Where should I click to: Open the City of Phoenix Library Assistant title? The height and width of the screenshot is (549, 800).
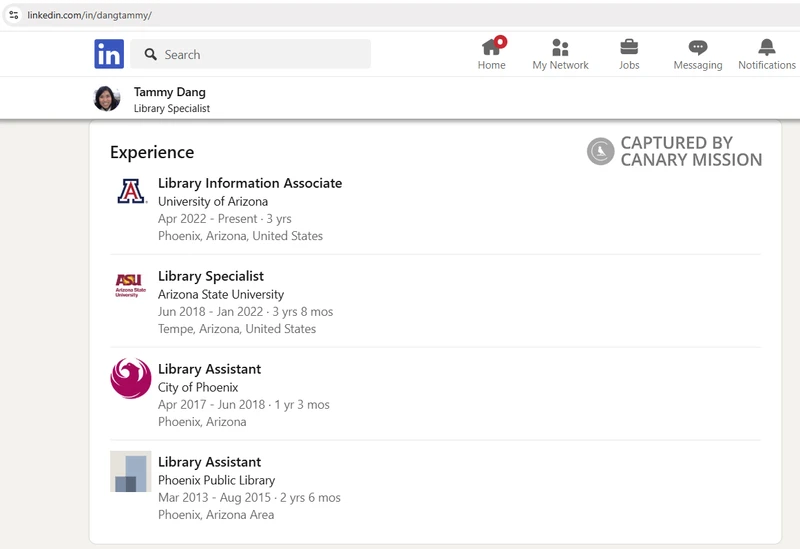(210, 369)
